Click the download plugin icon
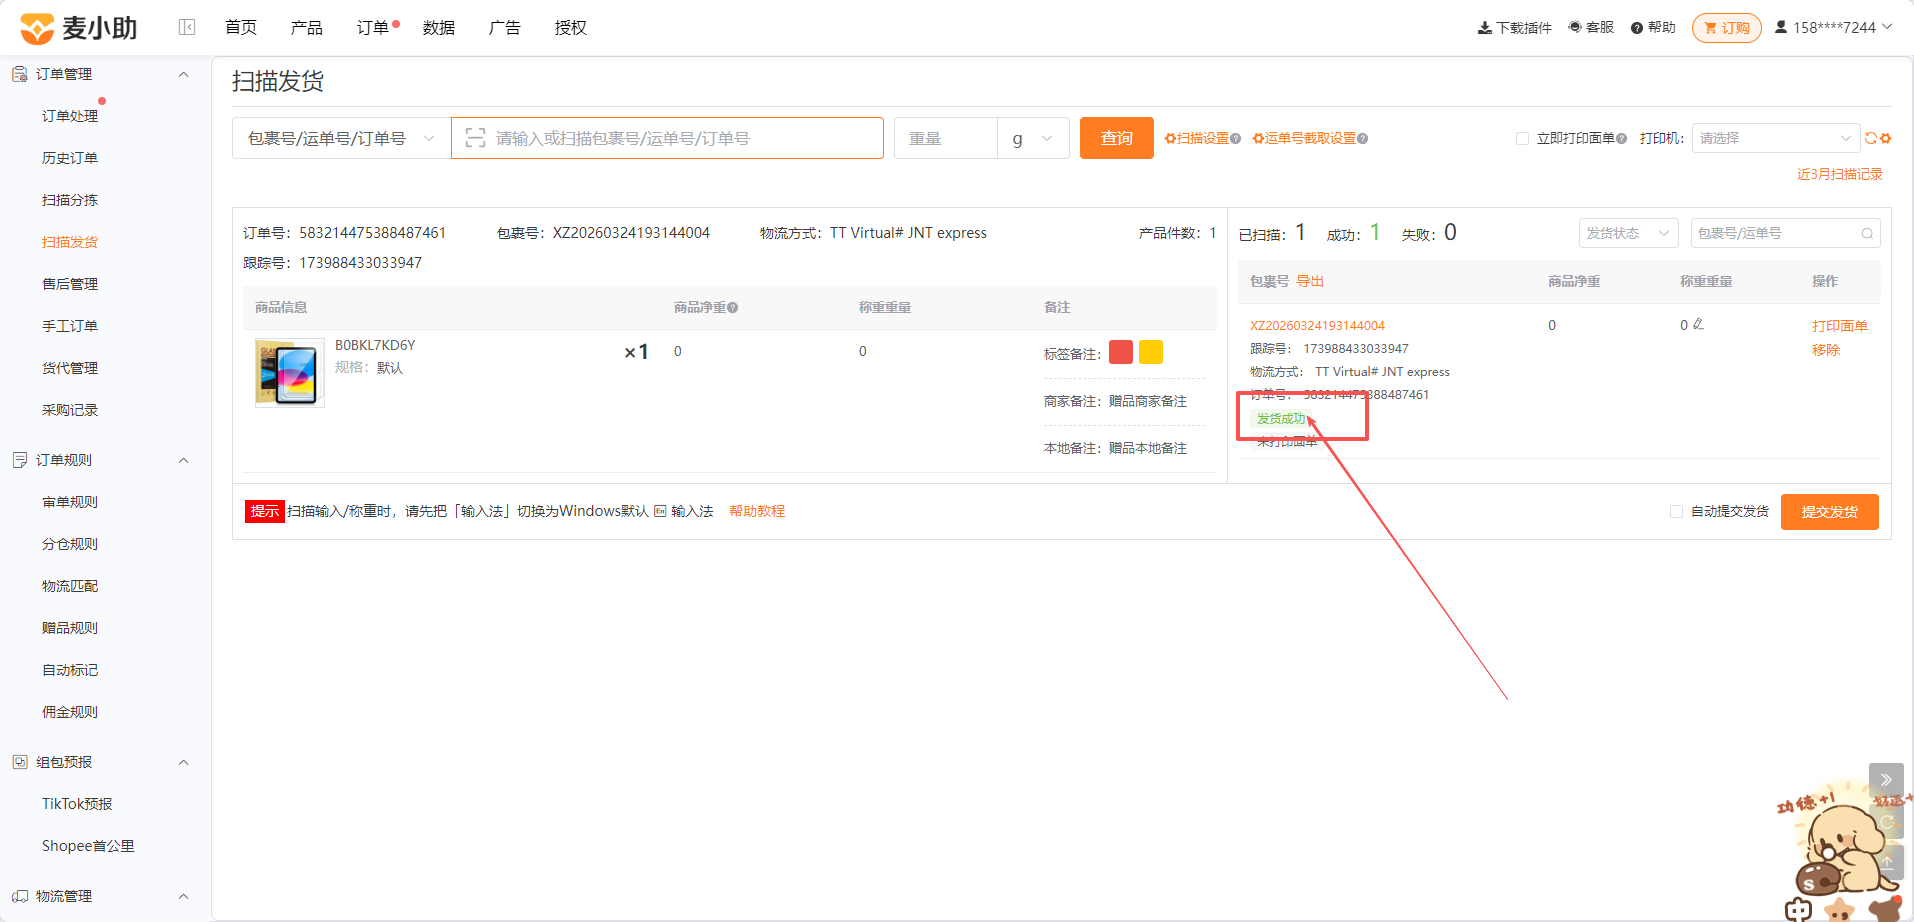 click(1484, 28)
